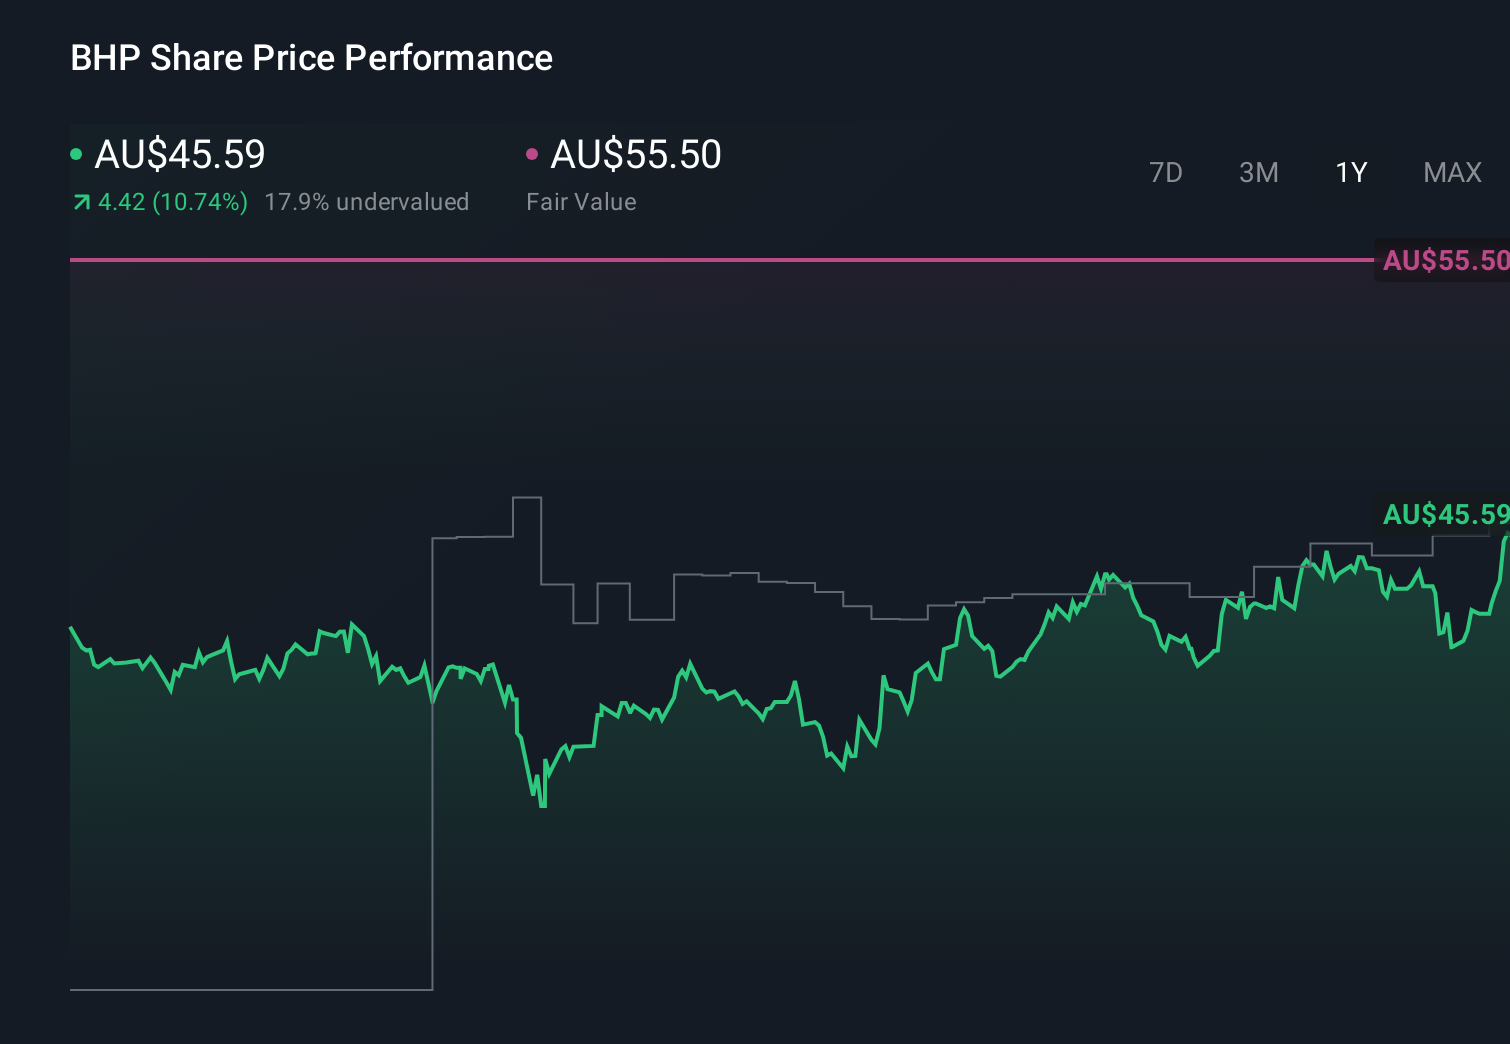This screenshot has height=1044, width=1510.
Task: Select the 1Y range tab
Action: [x=1350, y=172]
